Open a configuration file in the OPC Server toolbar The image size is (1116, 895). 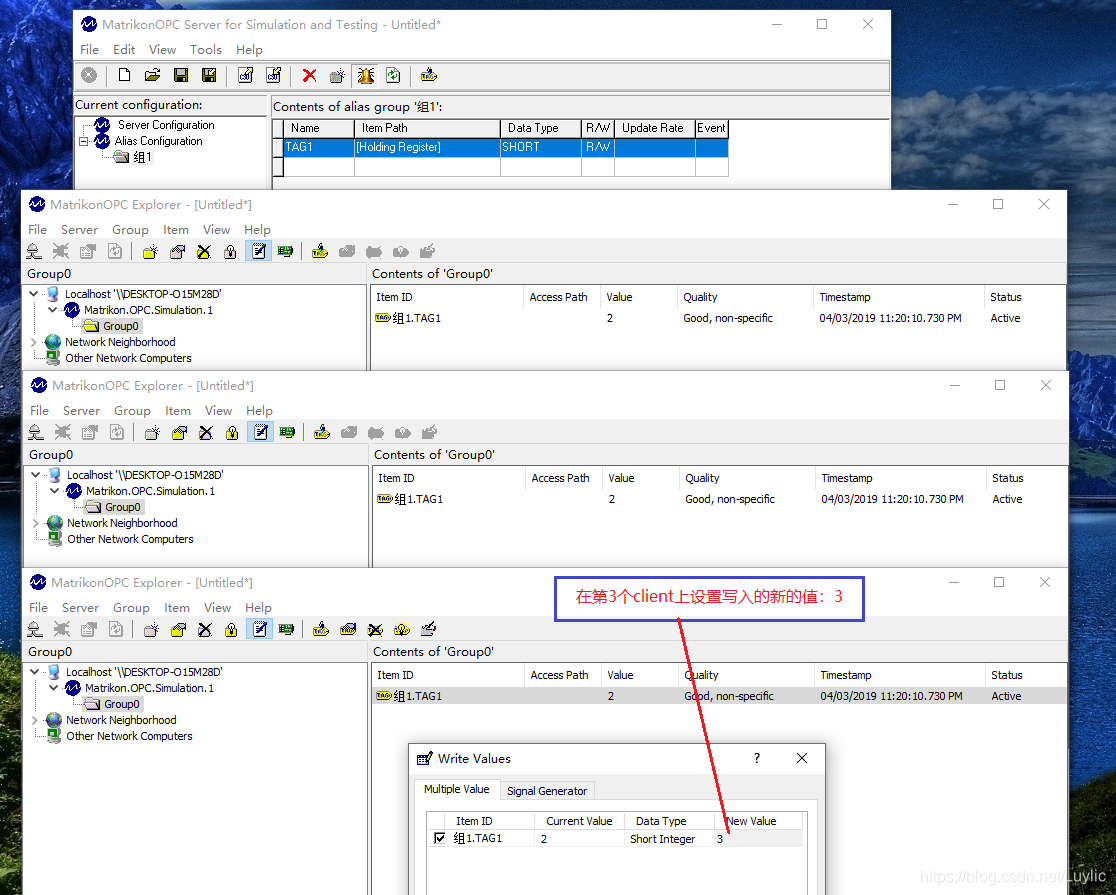[x=152, y=75]
